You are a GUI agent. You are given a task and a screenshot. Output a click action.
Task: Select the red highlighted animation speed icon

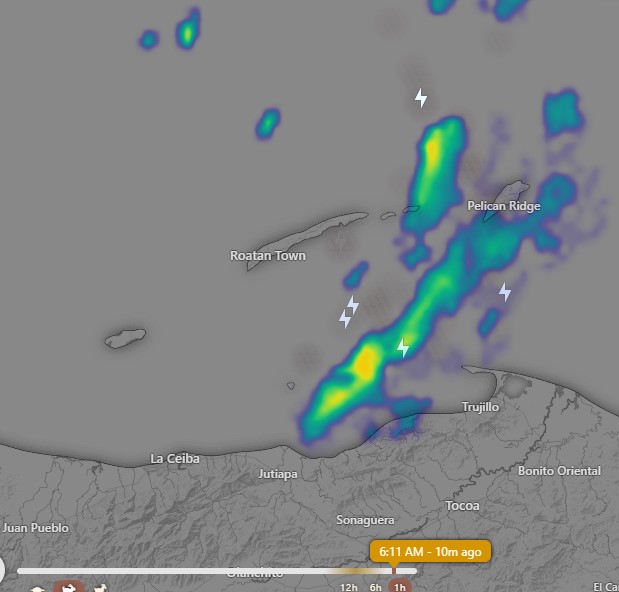pyautogui.click(x=69, y=587)
